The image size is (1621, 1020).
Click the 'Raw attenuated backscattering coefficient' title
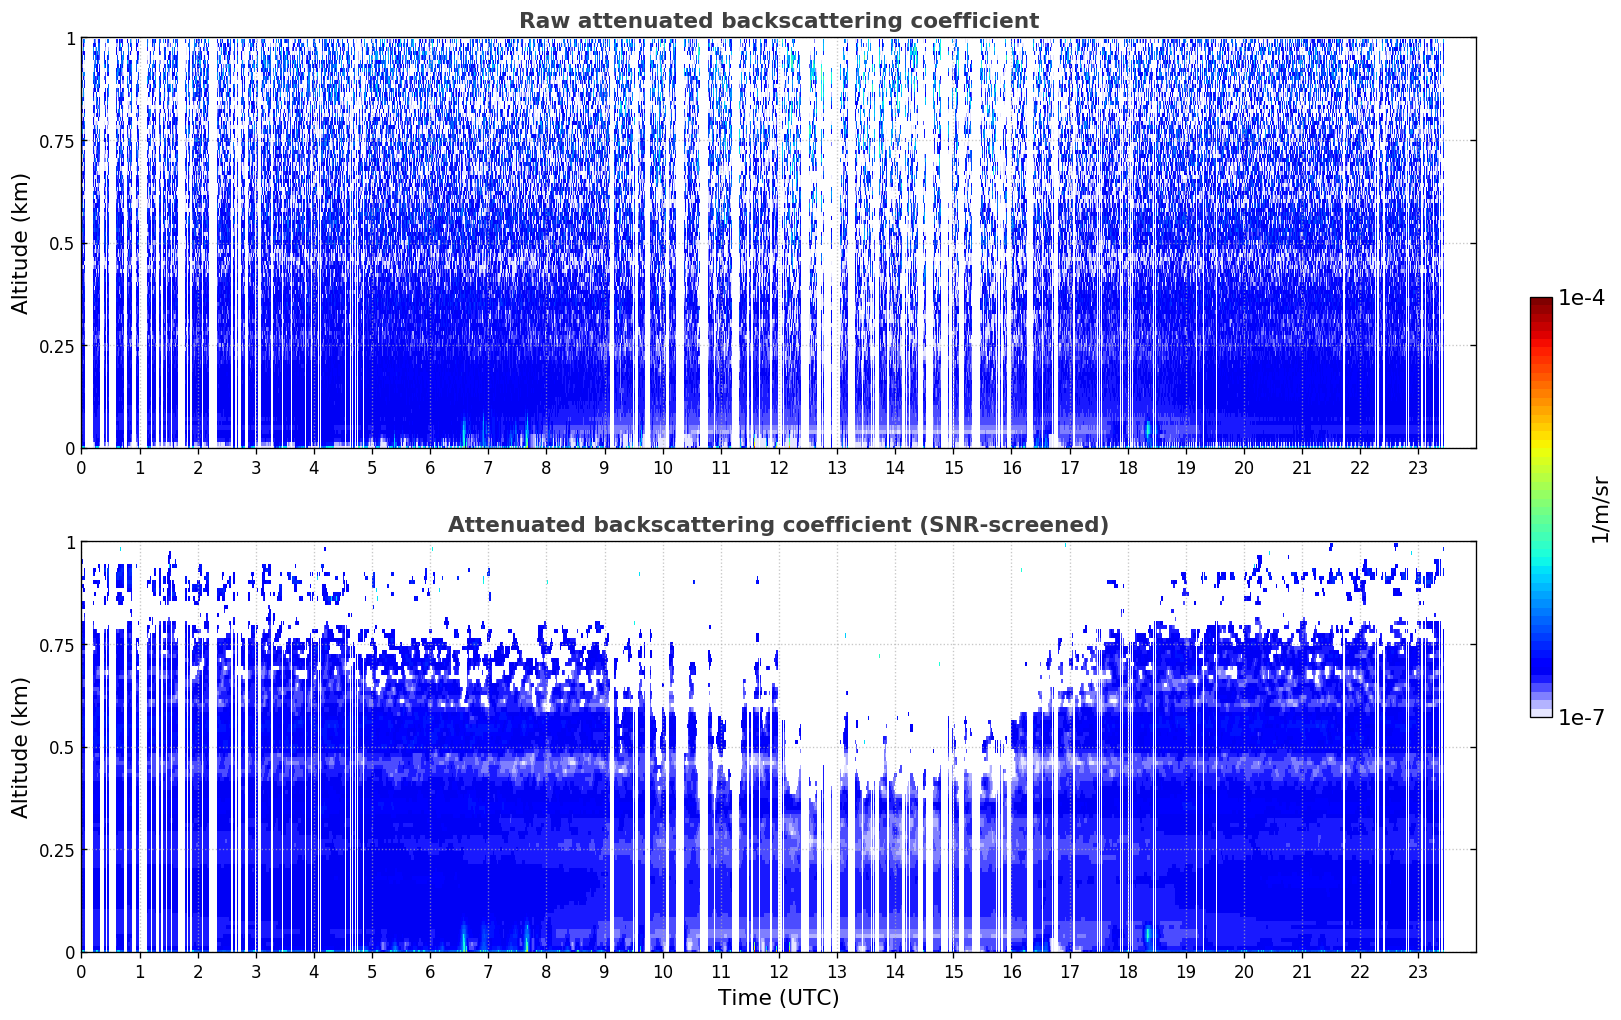[778, 21]
